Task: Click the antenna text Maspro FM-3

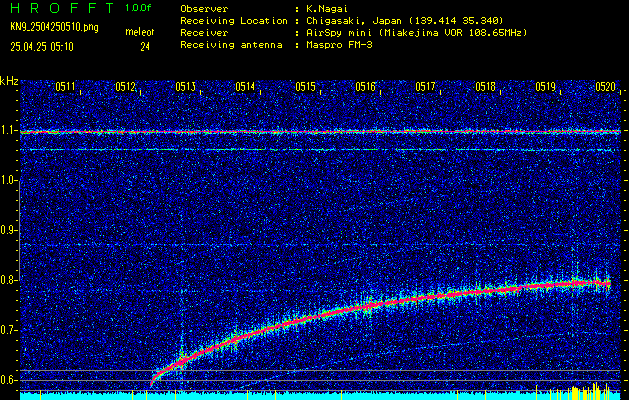Action: pos(339,45)
